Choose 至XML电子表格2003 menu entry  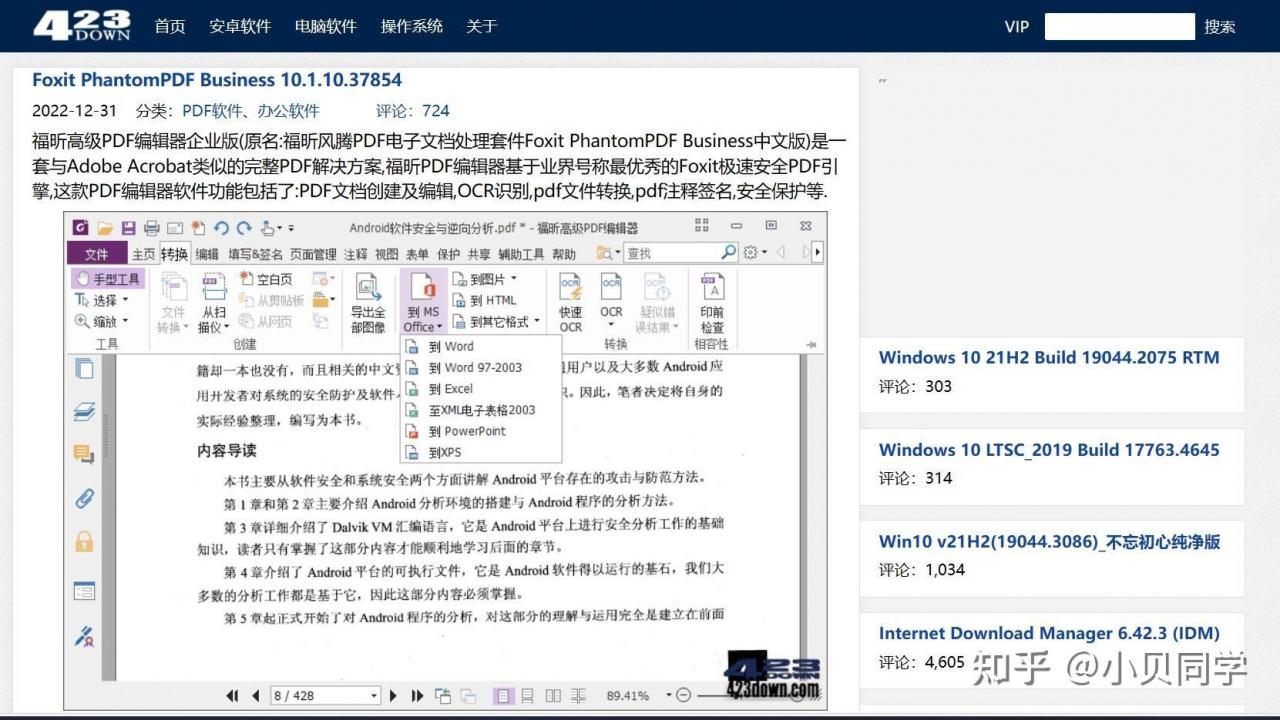coord(481,409)
